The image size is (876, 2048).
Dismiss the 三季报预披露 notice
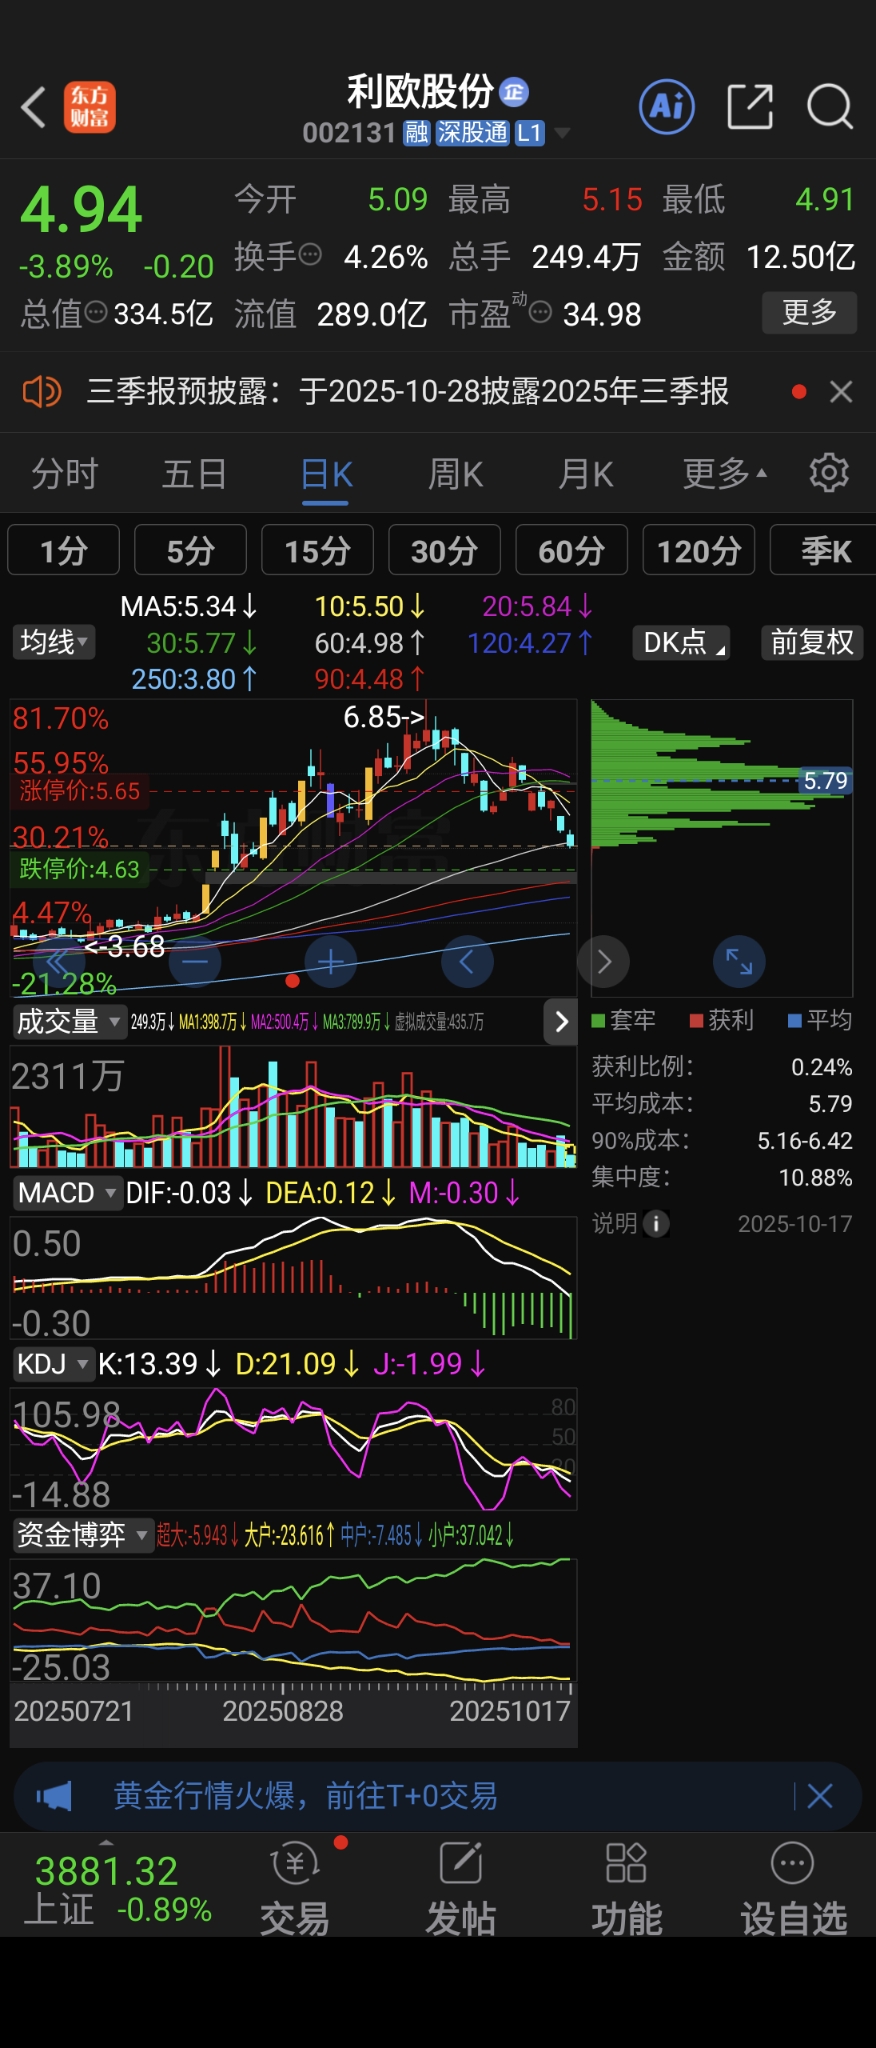coord(841,392)
